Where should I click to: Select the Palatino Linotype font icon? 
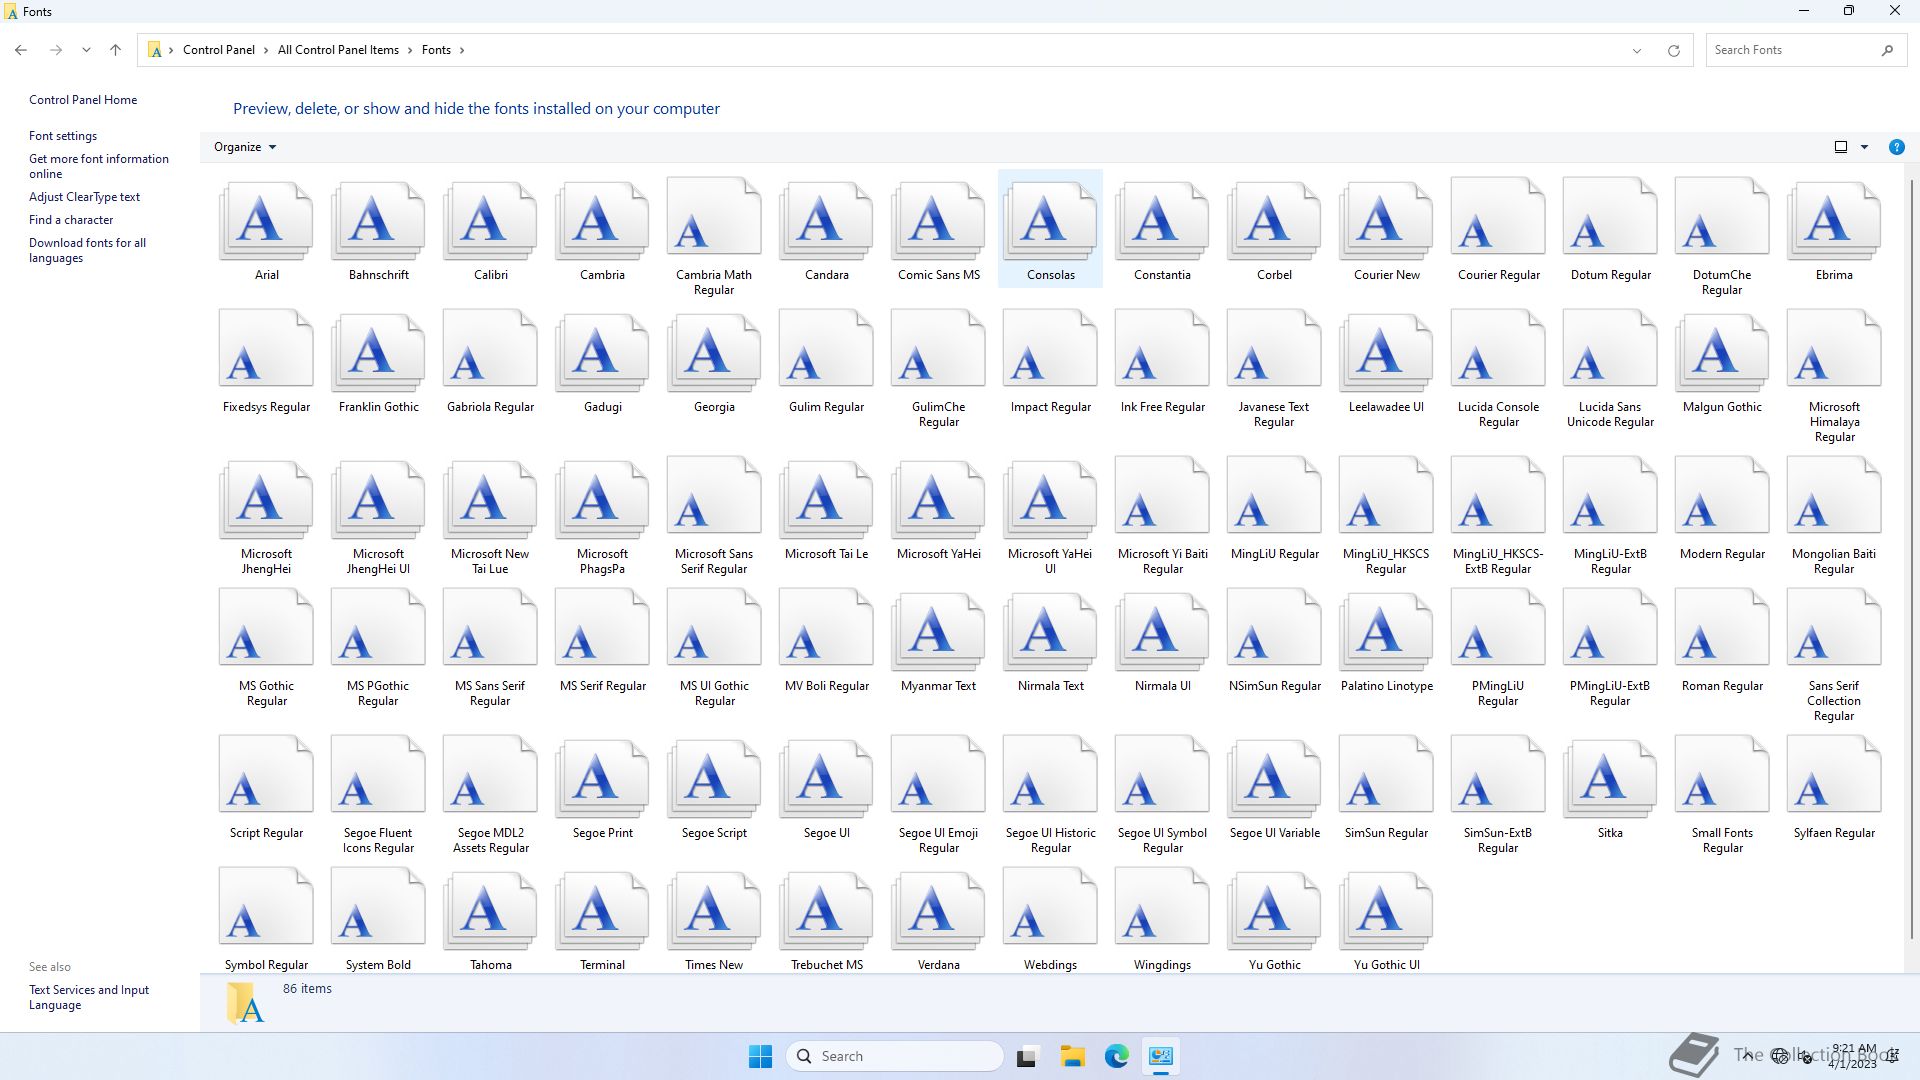tap(1386, 630)
